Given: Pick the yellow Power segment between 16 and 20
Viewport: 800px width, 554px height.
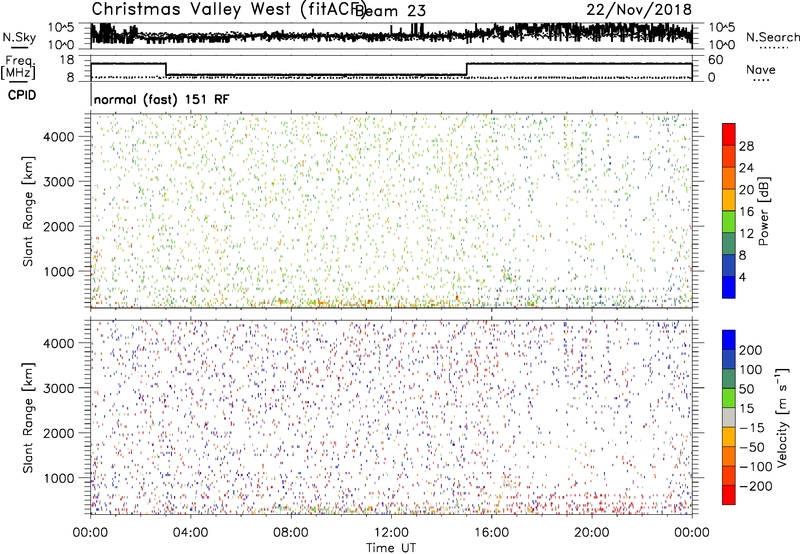Looking at the screenshot, I should pos(729,200).
